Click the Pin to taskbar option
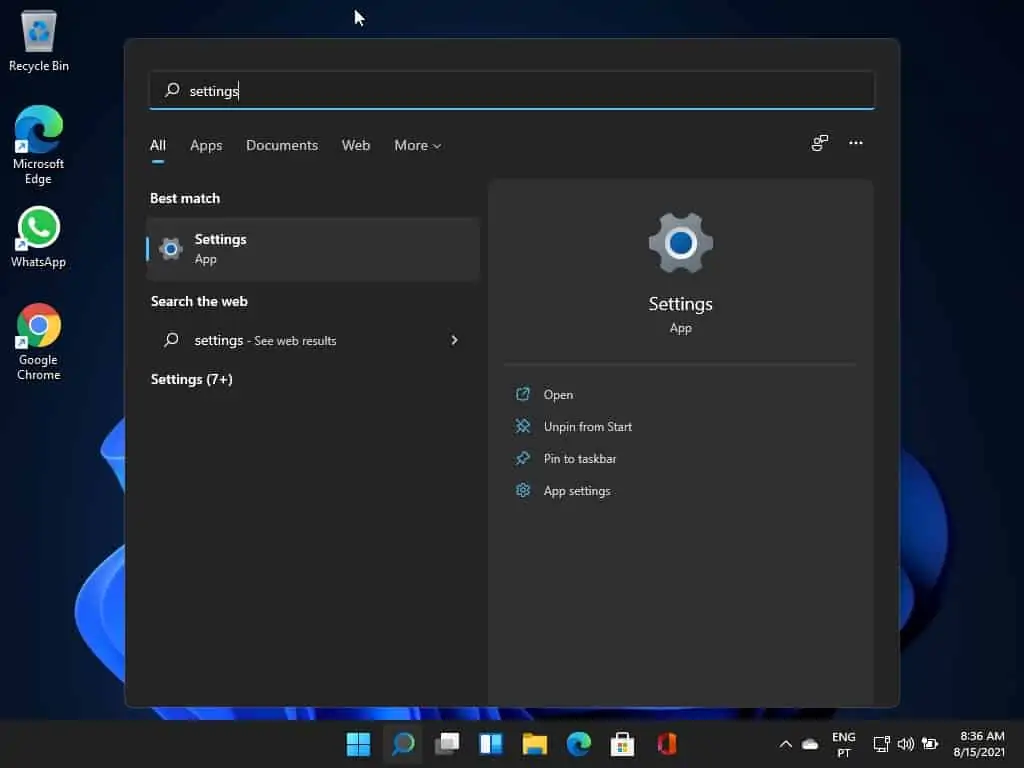Image resolution: width=1024 pixels, height=768 pixels. (x=578, y=458)
